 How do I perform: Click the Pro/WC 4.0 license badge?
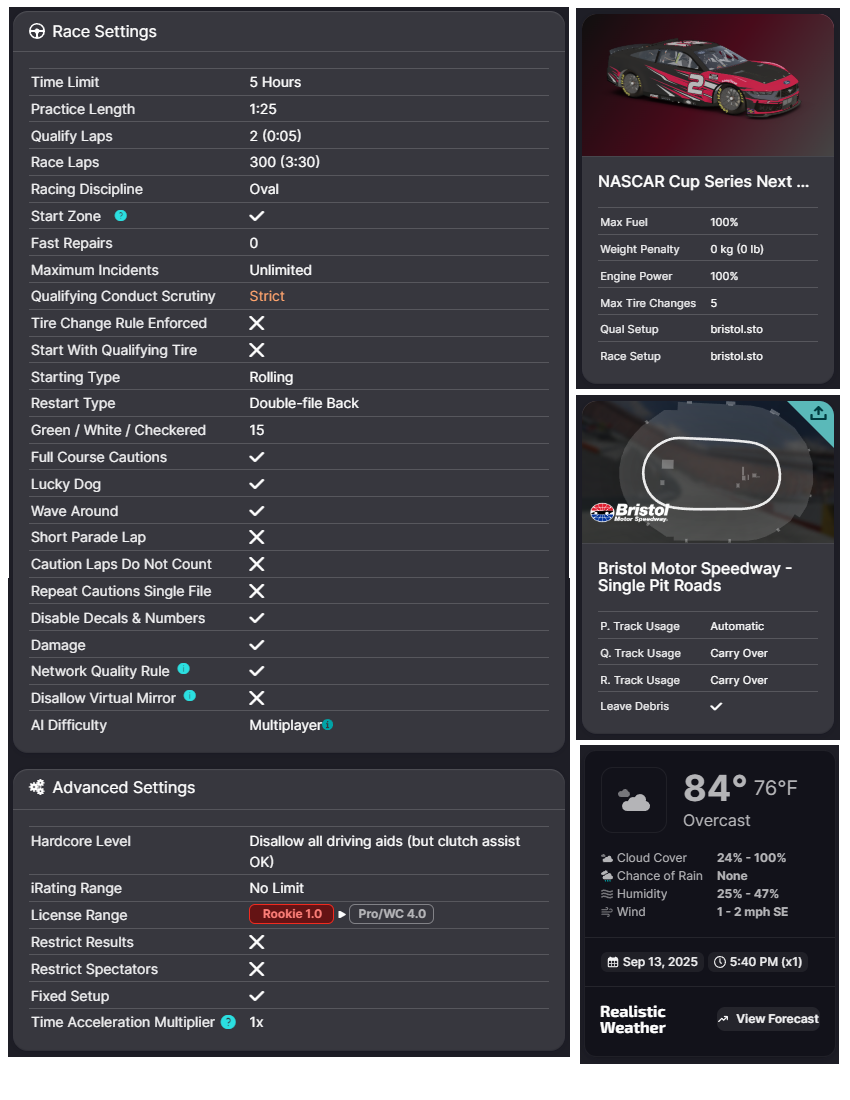click(x=391, y=914)
